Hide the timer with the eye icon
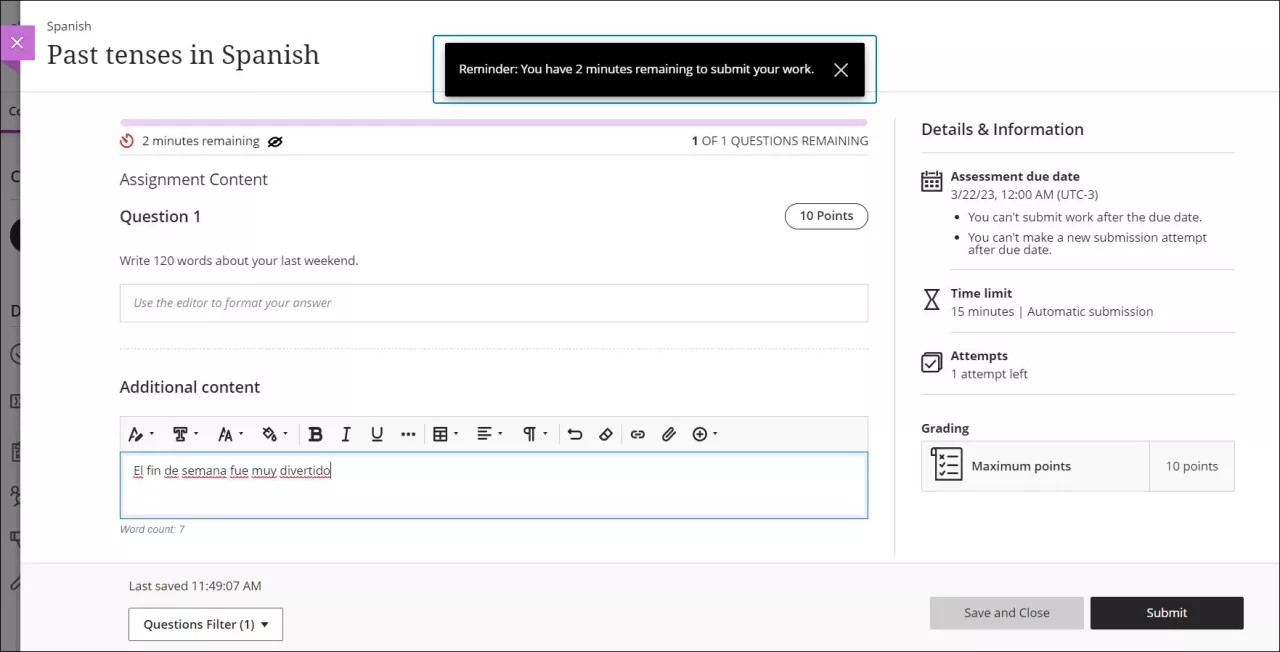This screenshot has width=1280, height=652. click(x=275, y=142)
